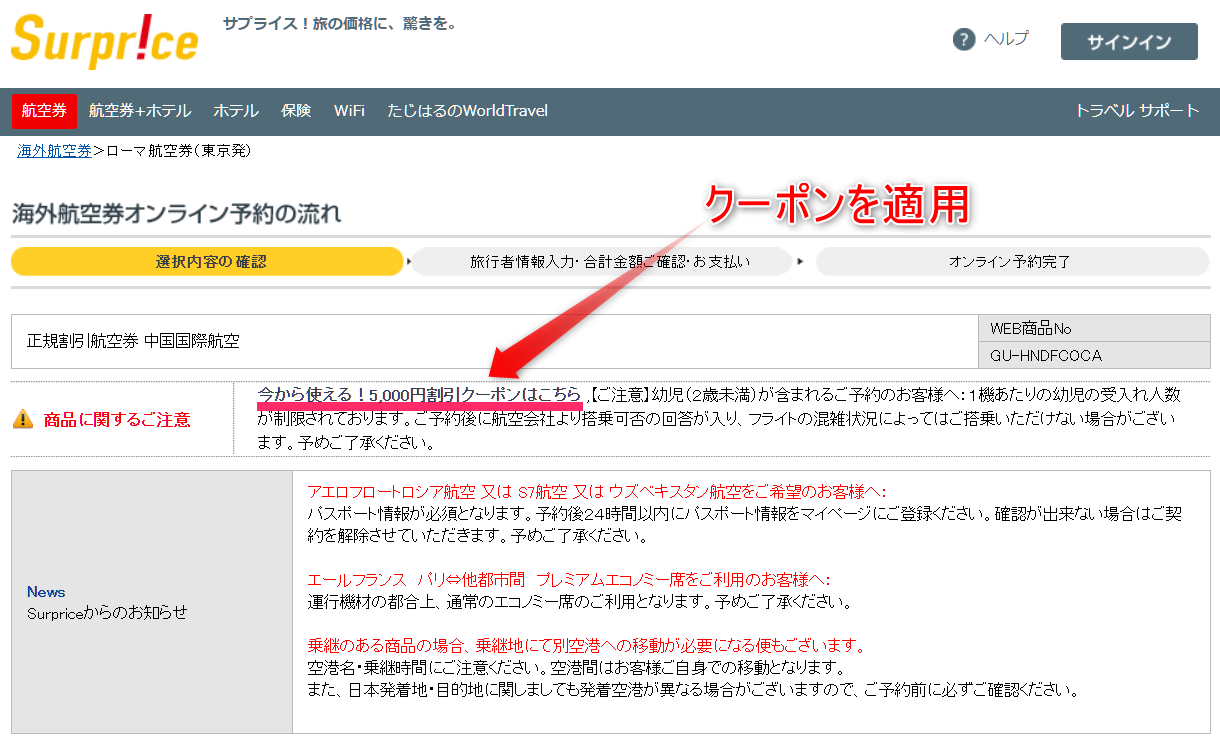Screen dimensions: 1220x740
Task: Open the 保険 menu item
Action: (x=296, y=111)
